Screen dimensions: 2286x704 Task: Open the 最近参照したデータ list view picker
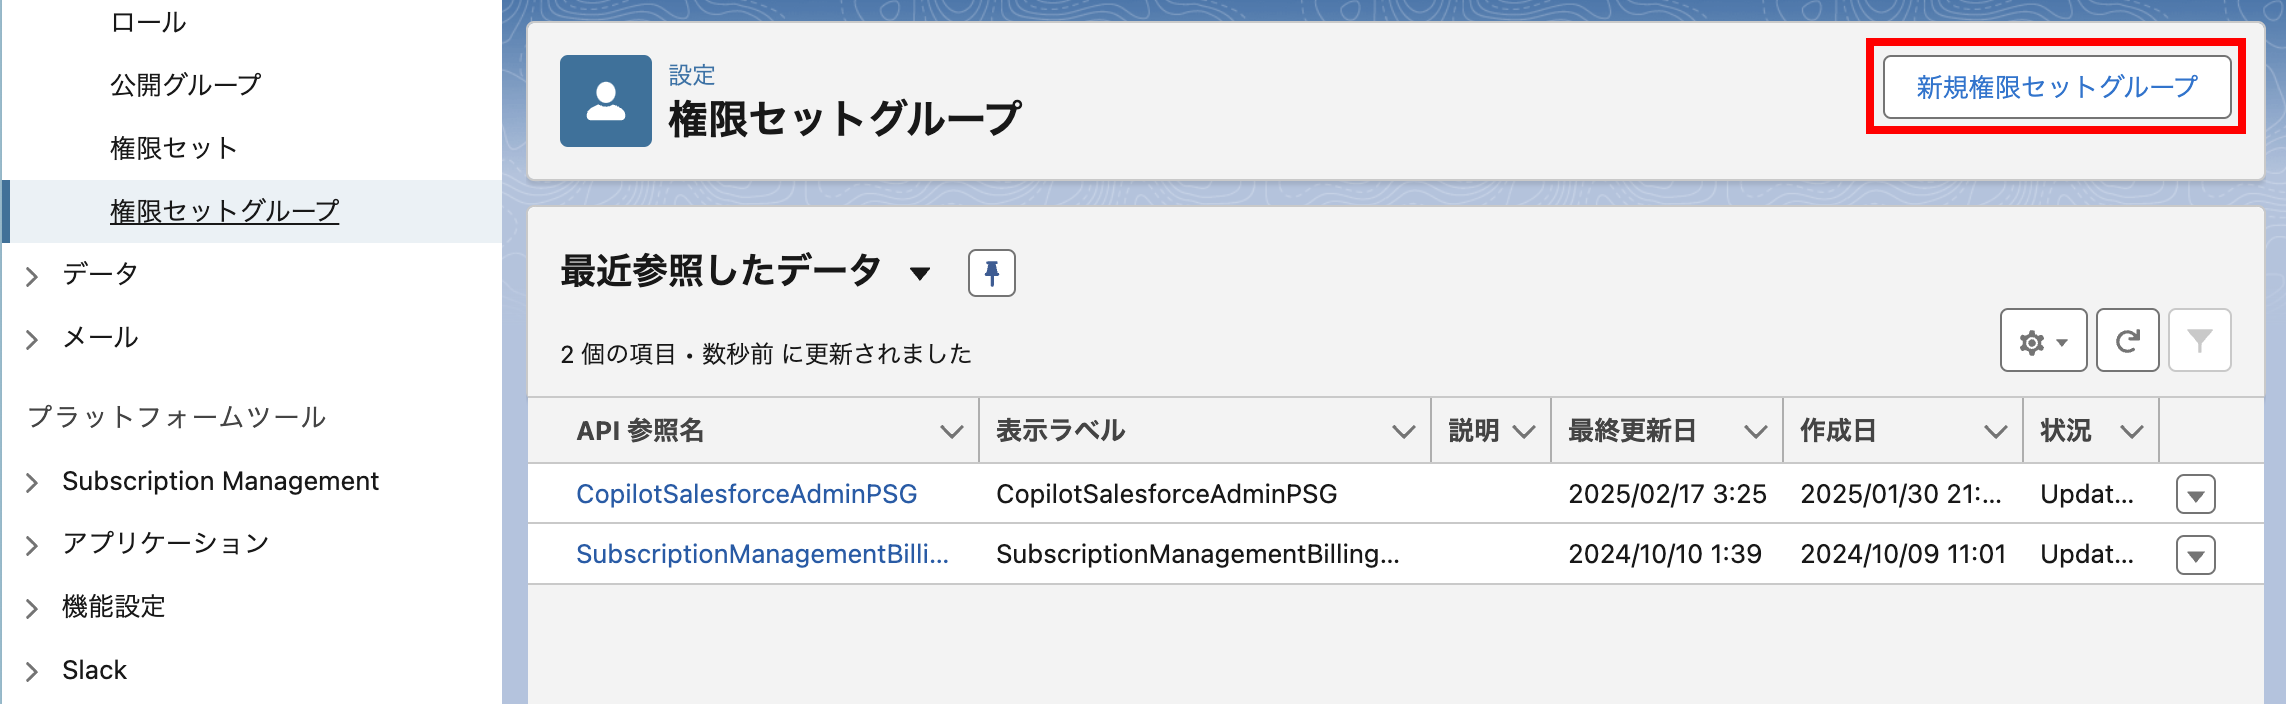pyautogui.click(x=920, y=273)
